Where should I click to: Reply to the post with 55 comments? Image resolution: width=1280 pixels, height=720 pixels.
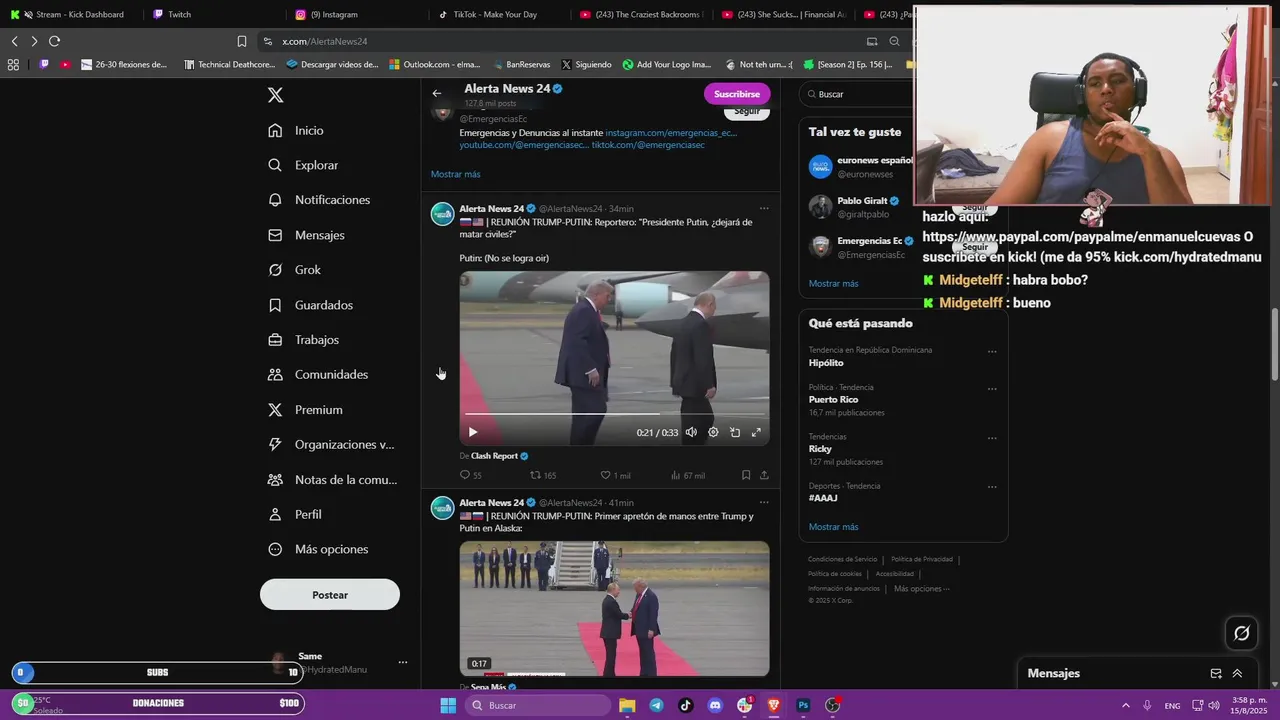470,475
